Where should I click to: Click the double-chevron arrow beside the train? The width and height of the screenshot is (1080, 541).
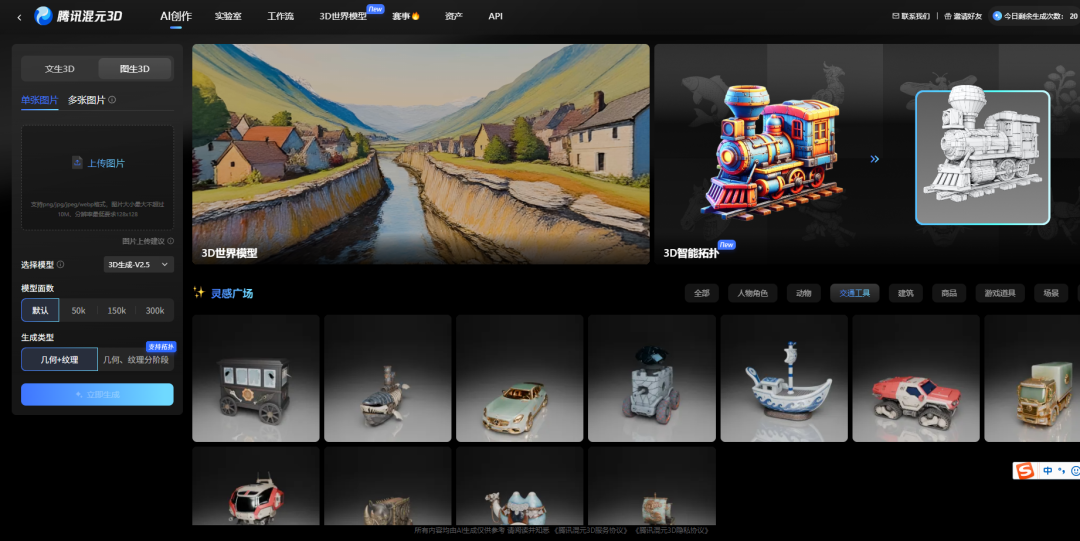874,158
